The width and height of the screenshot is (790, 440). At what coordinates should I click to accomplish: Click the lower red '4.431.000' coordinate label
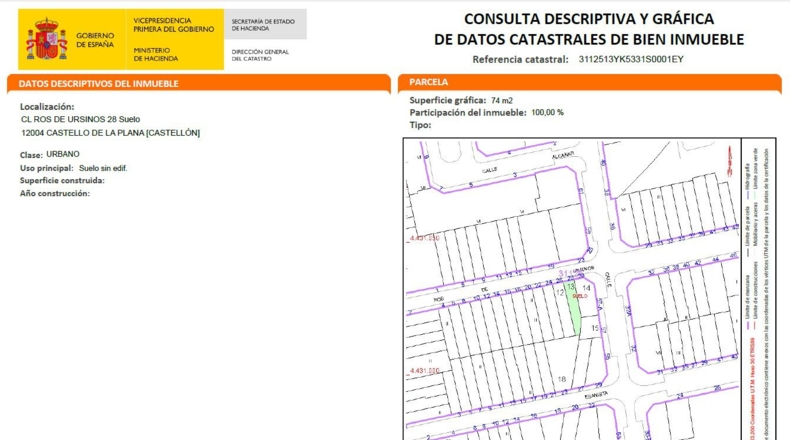point(424,371)
